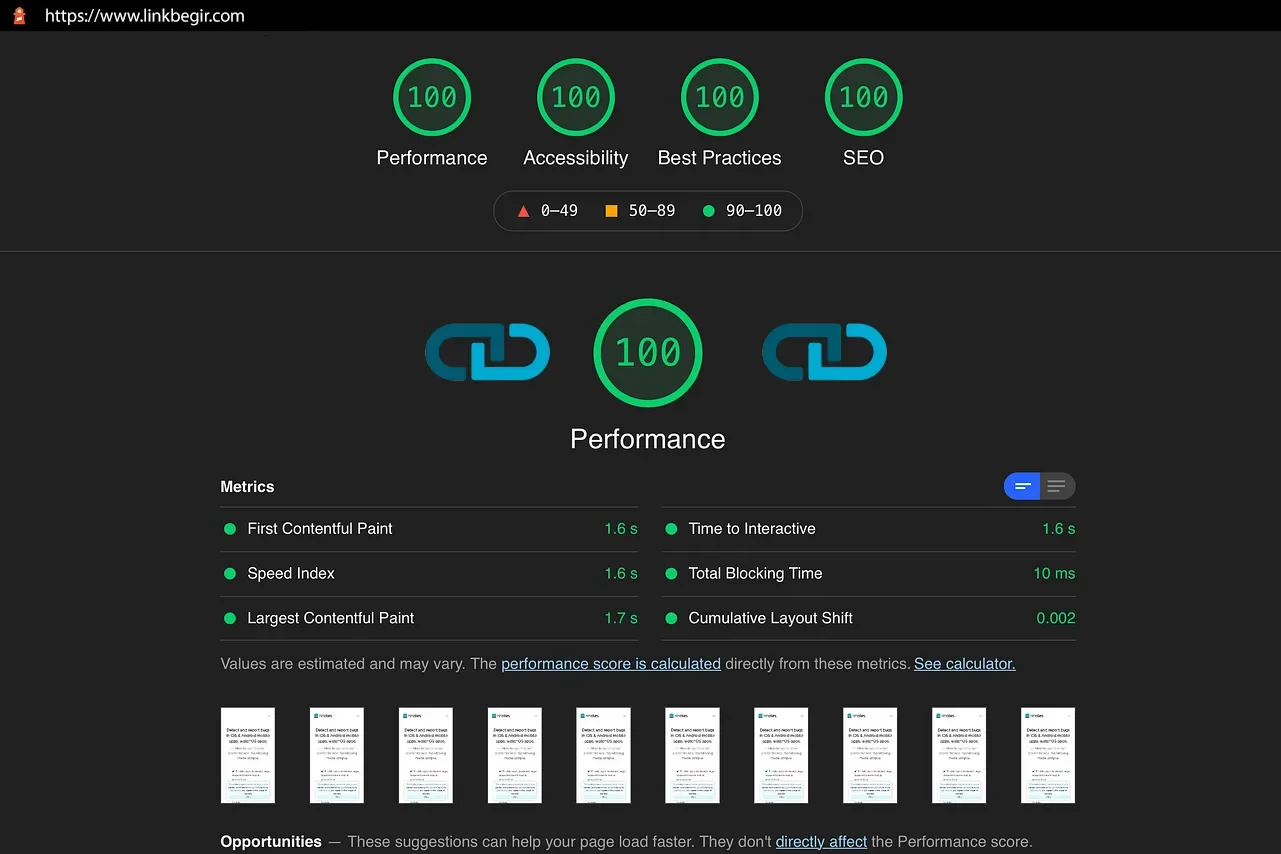Follow the 'directly affect' link
The image size is (1281, 854).
point(821,841)
